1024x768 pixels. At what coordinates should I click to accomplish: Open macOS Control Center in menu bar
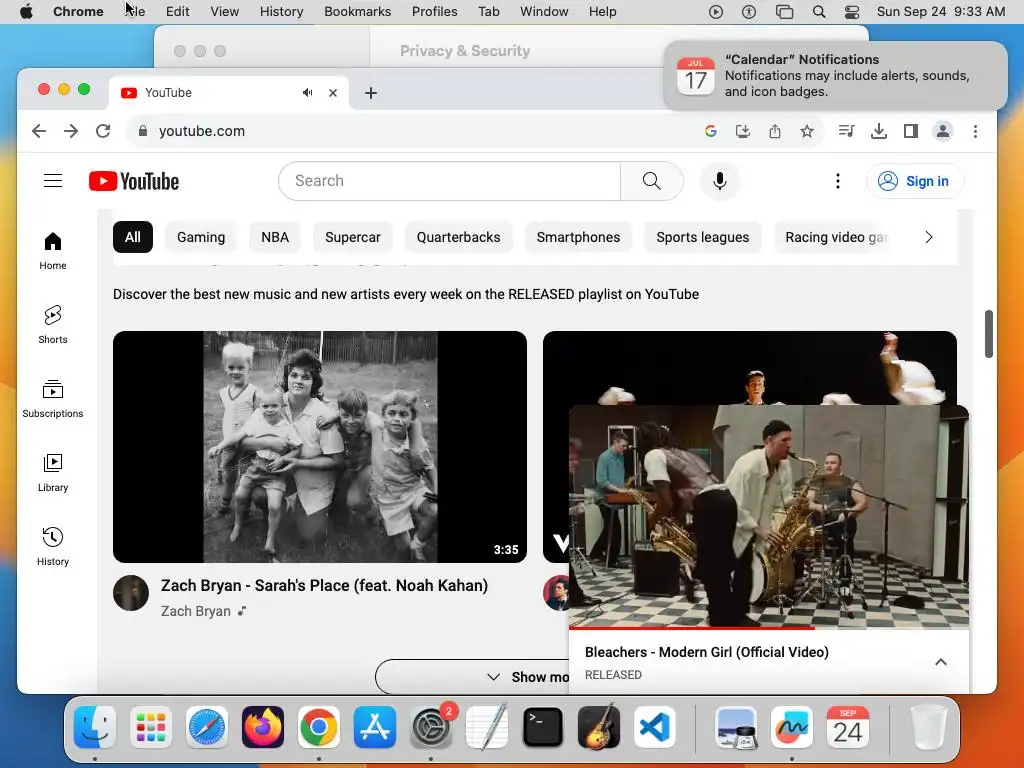coord(852,12)
